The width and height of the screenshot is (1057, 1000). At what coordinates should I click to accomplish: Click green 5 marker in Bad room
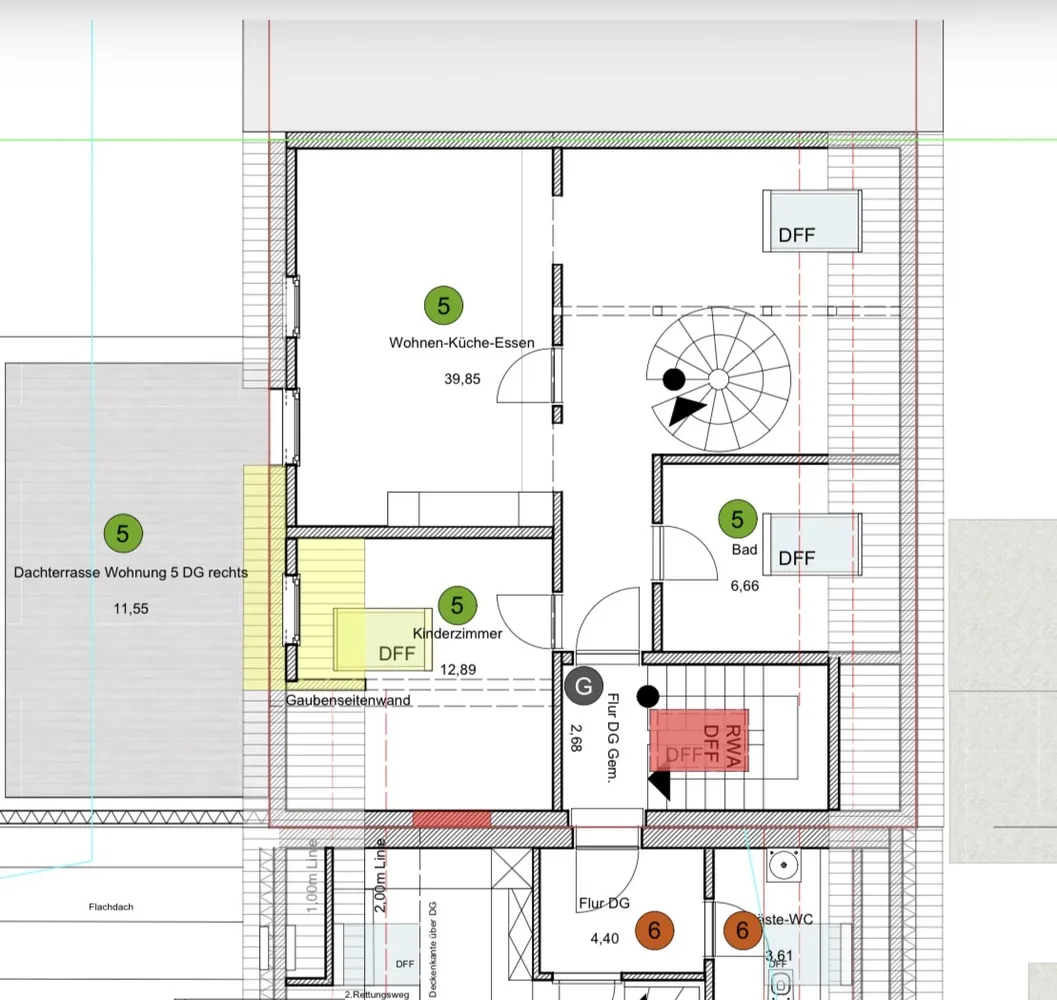(x=737, y=519)
